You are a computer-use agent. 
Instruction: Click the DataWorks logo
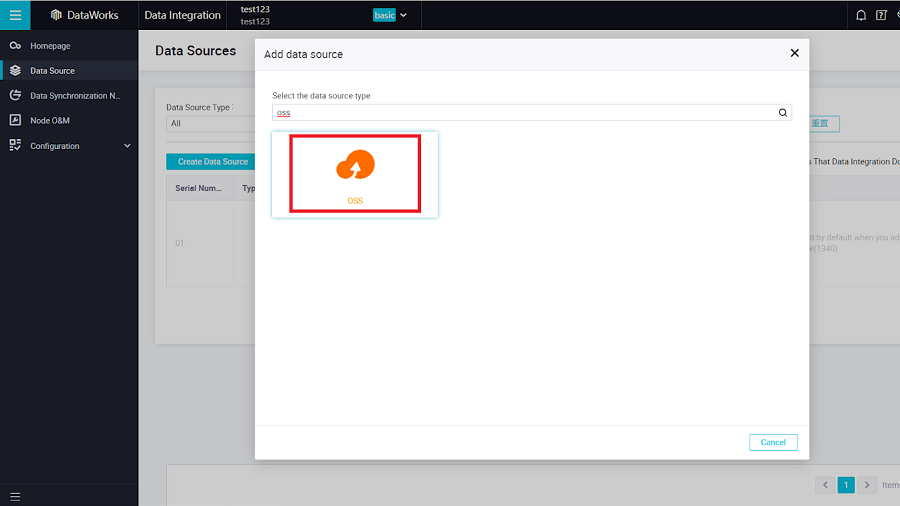click(x=84, y=15)
